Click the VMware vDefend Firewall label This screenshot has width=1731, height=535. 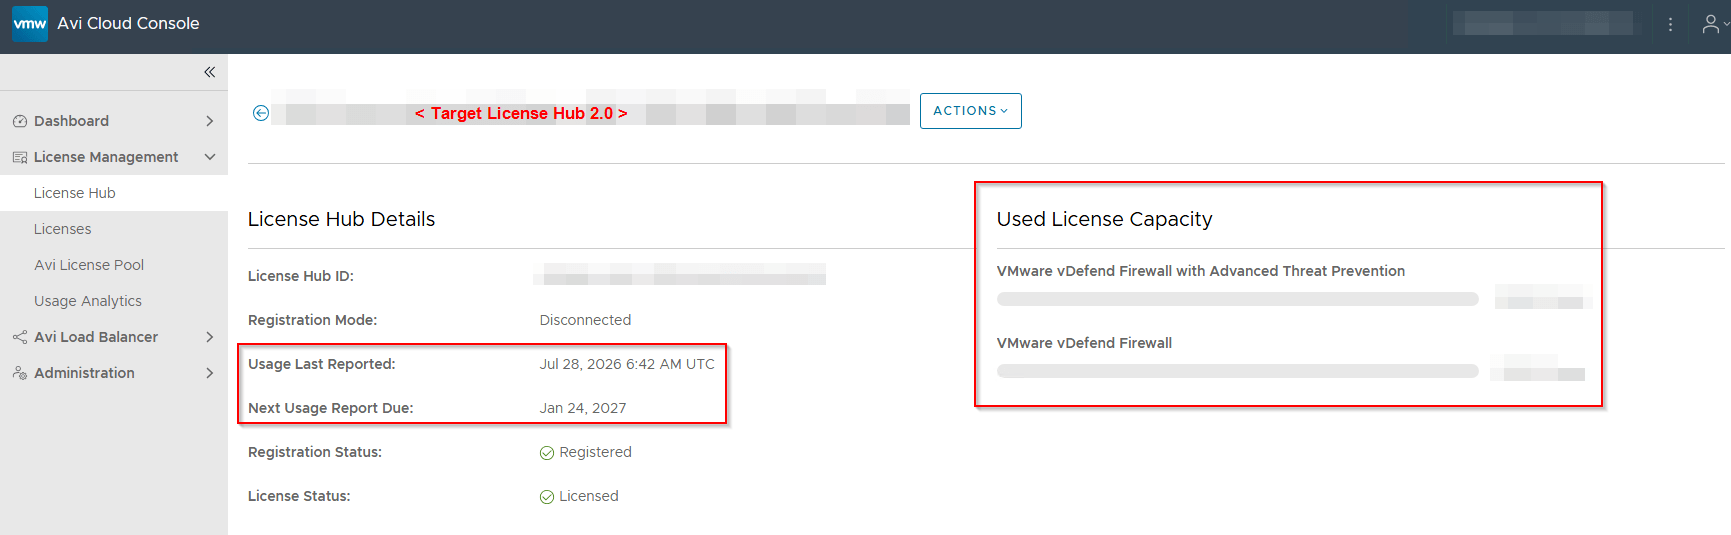(1084, 343)
